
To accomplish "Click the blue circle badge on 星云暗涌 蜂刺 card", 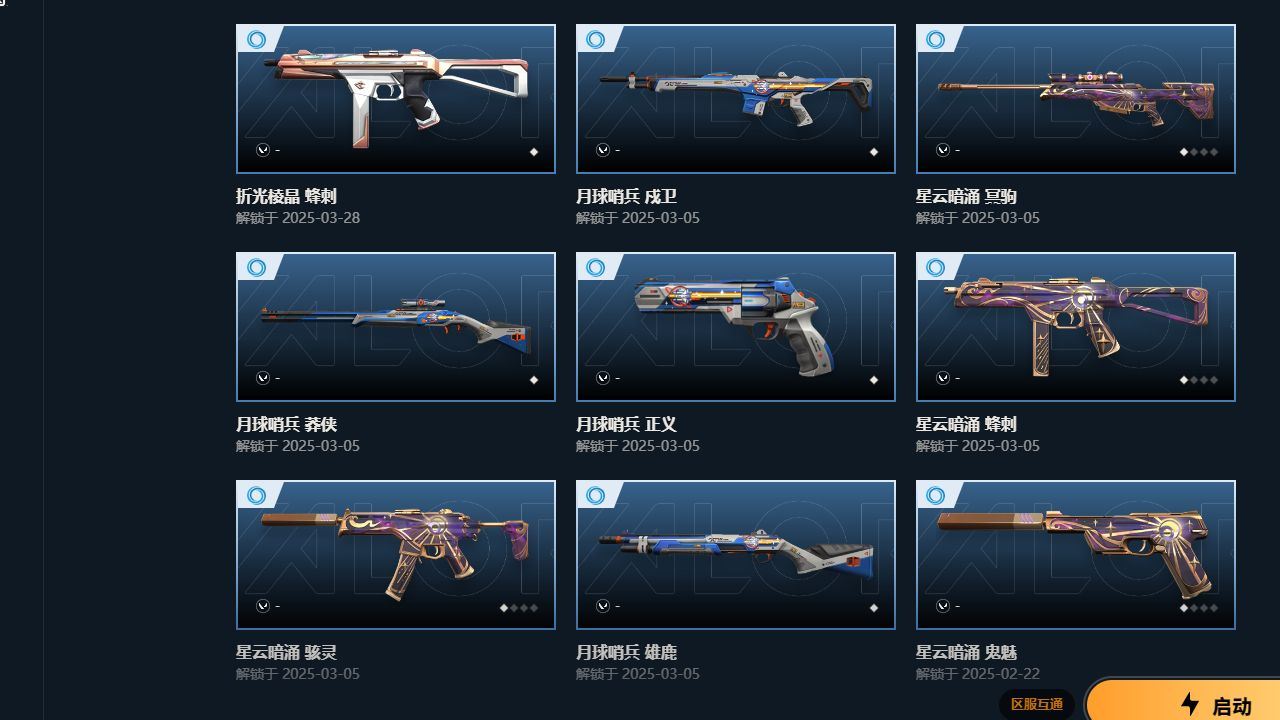I will click(x=936, y=268).
